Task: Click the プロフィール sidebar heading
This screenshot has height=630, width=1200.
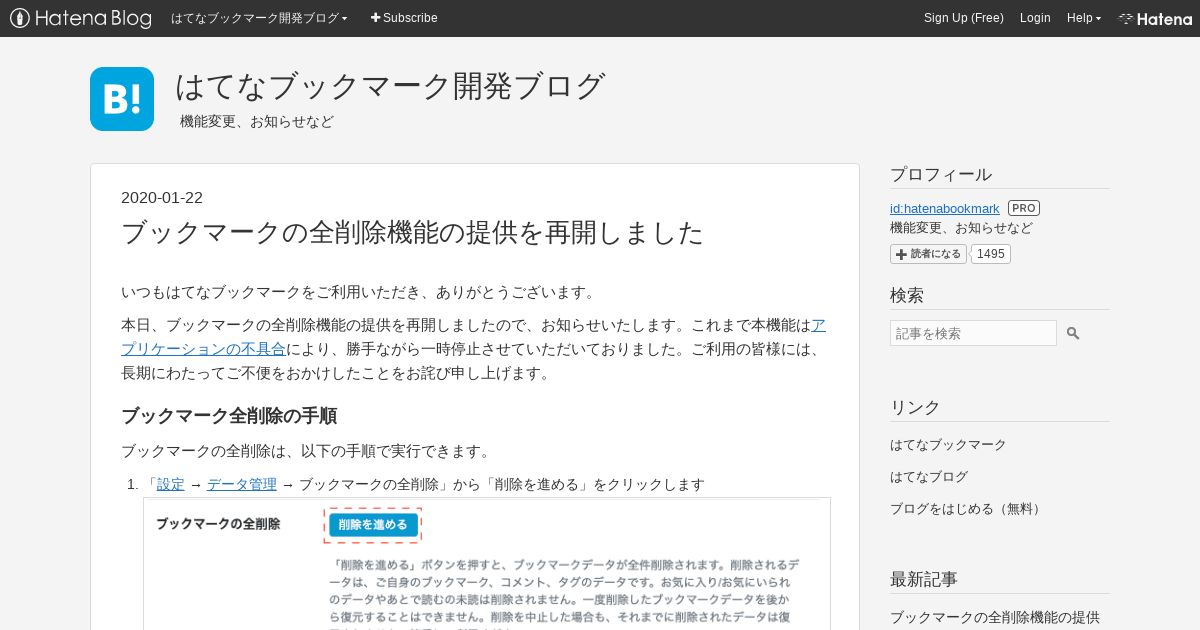Action: point(941,175)
